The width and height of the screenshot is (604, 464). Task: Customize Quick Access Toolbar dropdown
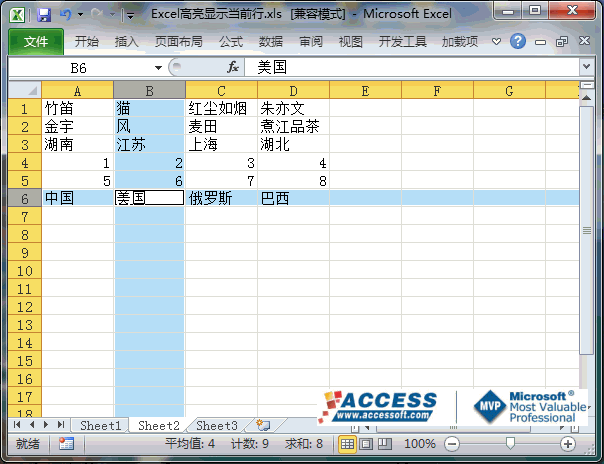click(x=131, y=16)
